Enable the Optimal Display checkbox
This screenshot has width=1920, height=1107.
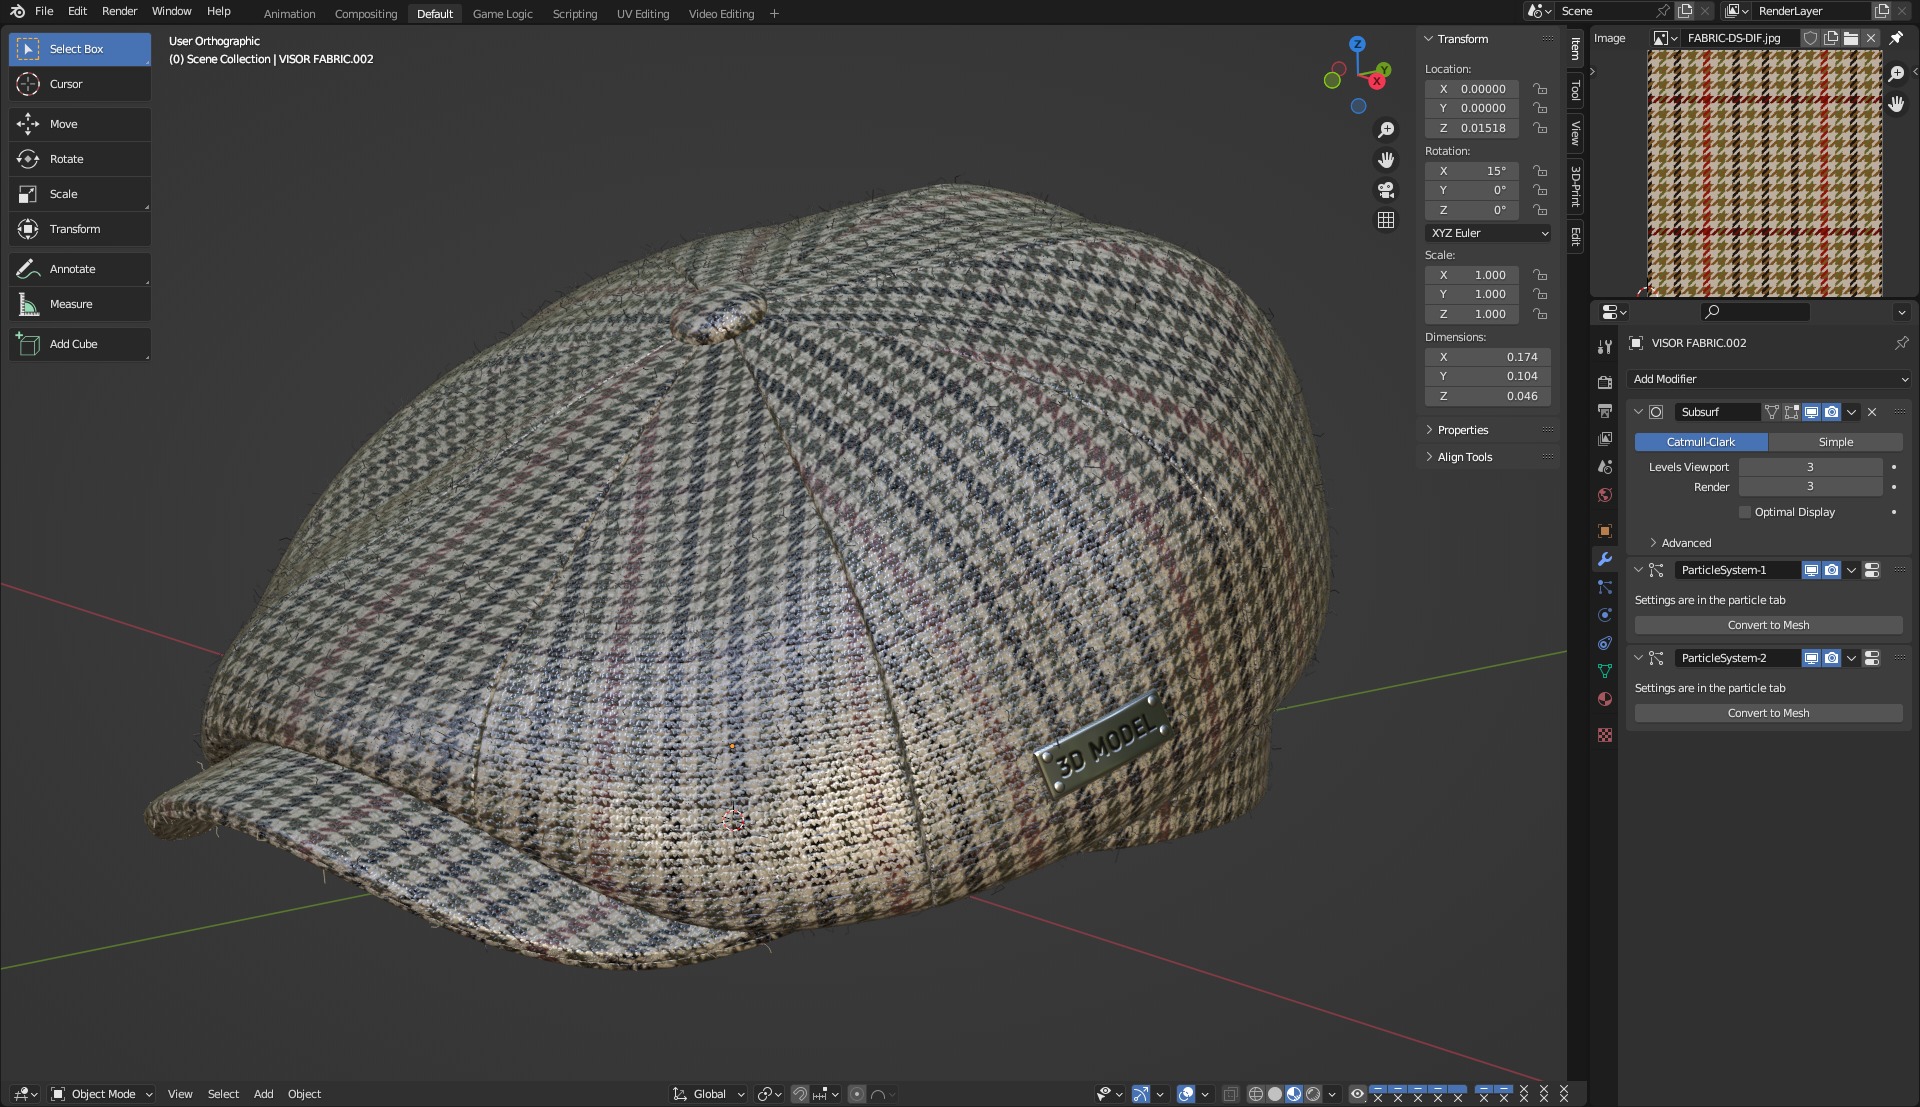tap(1745, 512)
